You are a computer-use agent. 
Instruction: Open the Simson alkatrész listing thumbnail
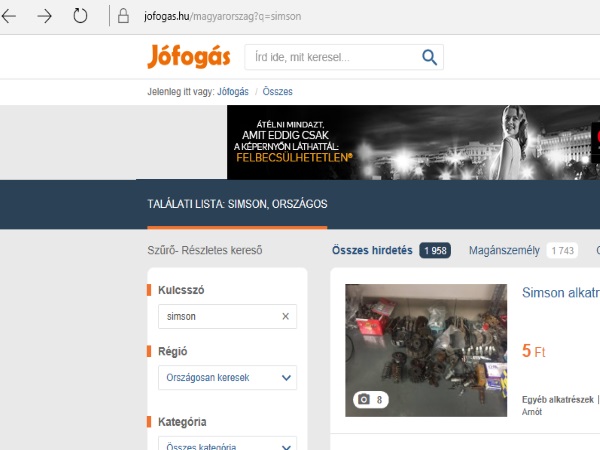pyautogui.click(x=426, y=350)
